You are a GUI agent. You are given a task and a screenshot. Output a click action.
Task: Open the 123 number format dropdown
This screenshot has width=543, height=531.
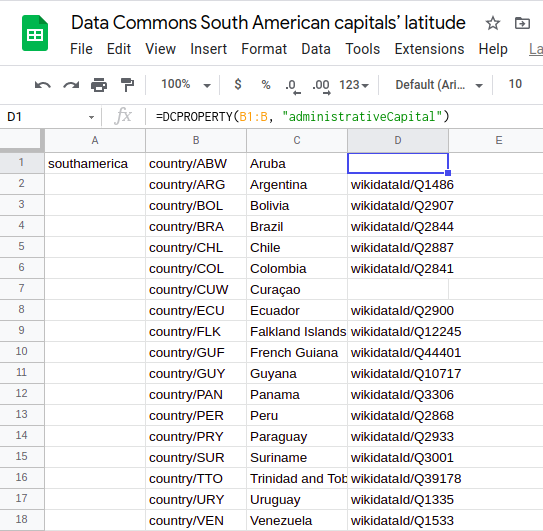(354, 85)
